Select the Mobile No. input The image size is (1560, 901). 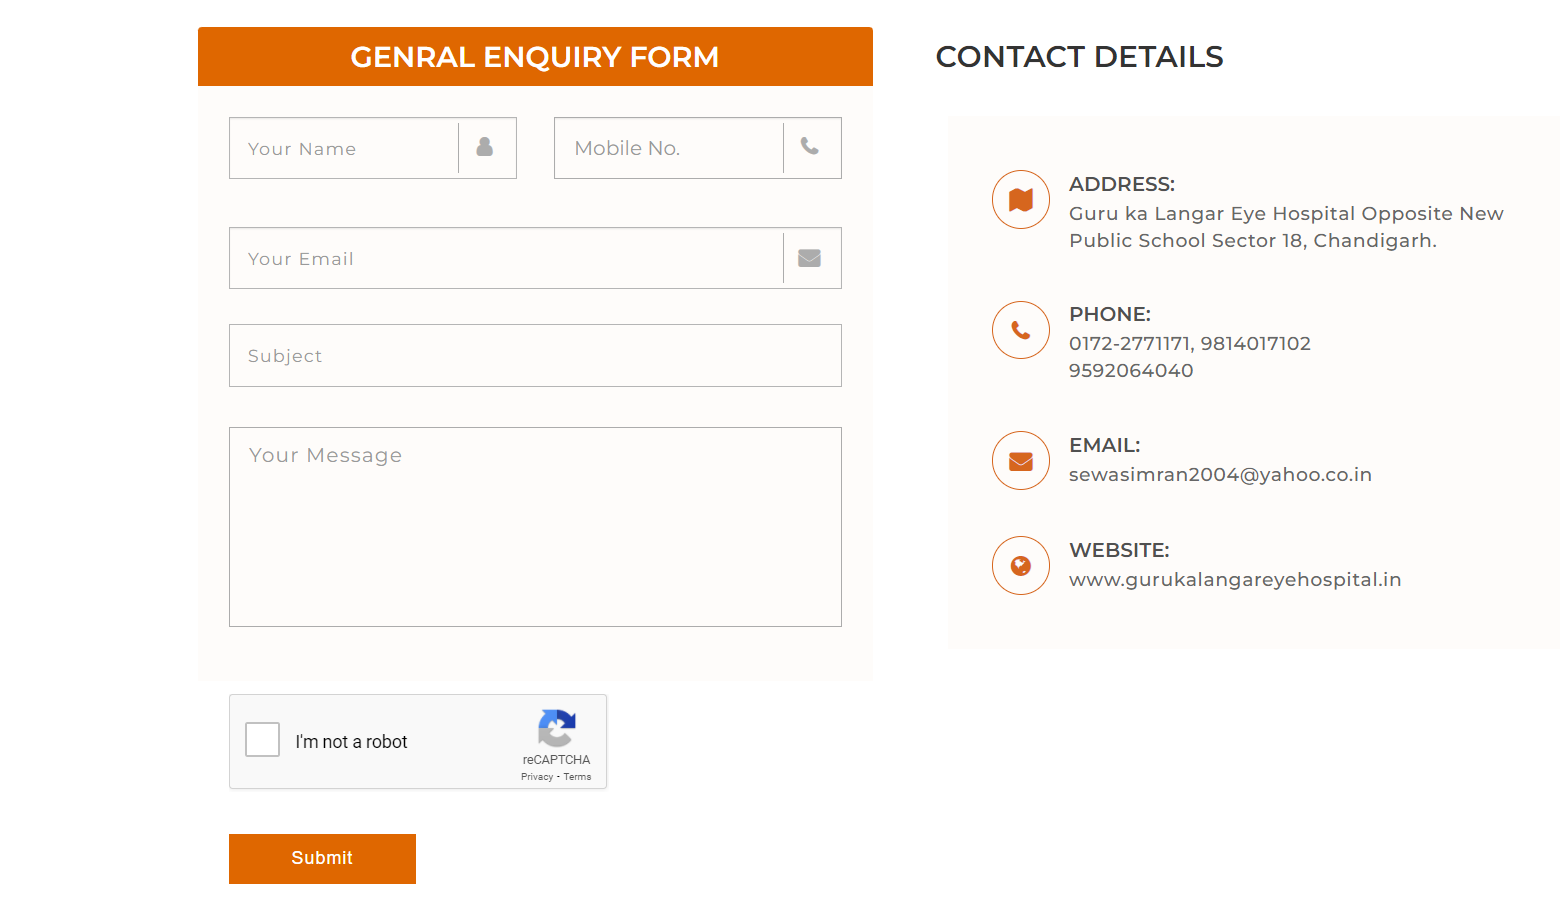[669, 148]
